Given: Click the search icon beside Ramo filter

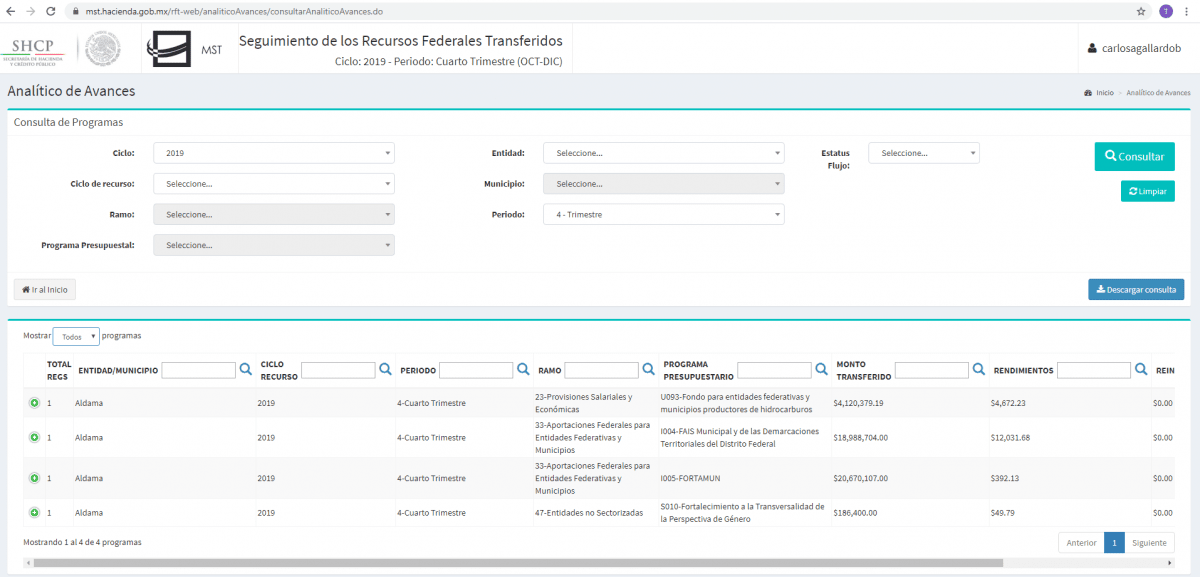Looking at the screenshot, I should (x=648, y=370).
